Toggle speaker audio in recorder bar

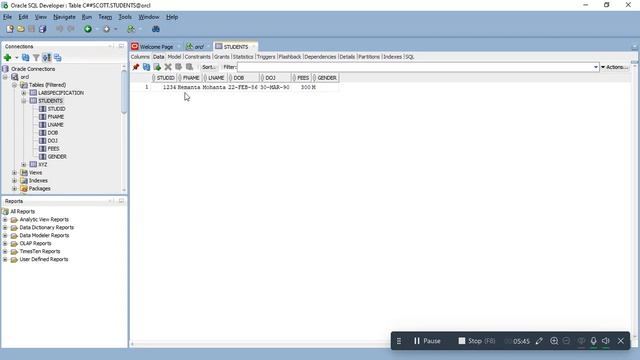click(x=606, y=341)
